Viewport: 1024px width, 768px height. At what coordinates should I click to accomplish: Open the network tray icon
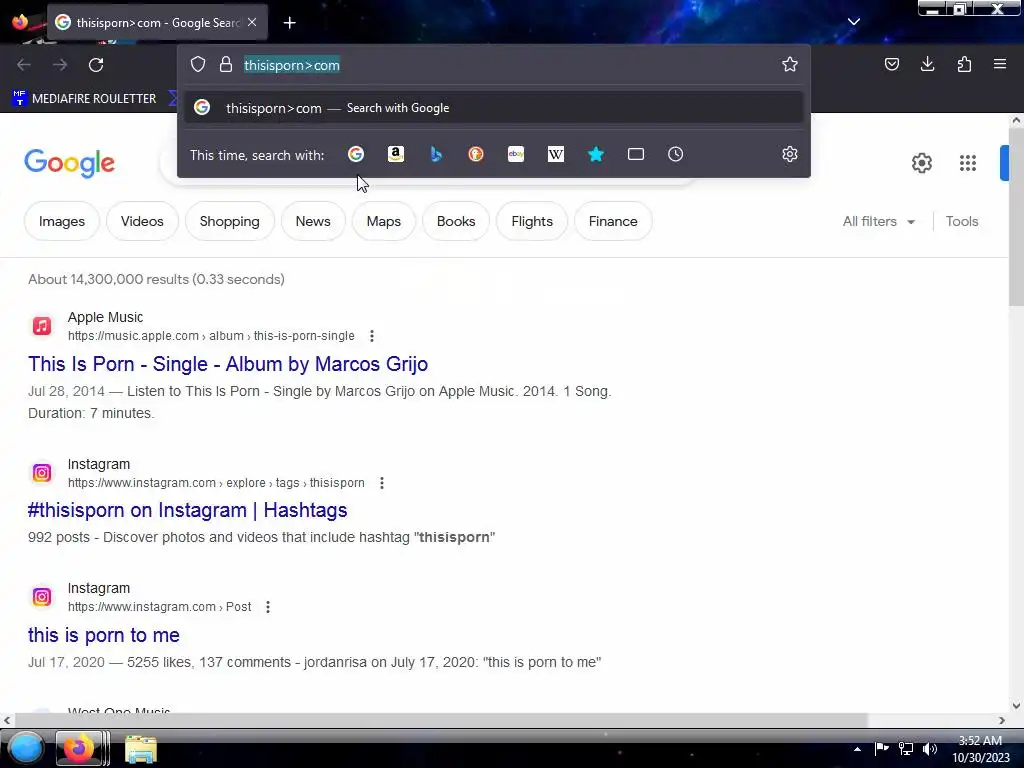(x=906, y=749)
